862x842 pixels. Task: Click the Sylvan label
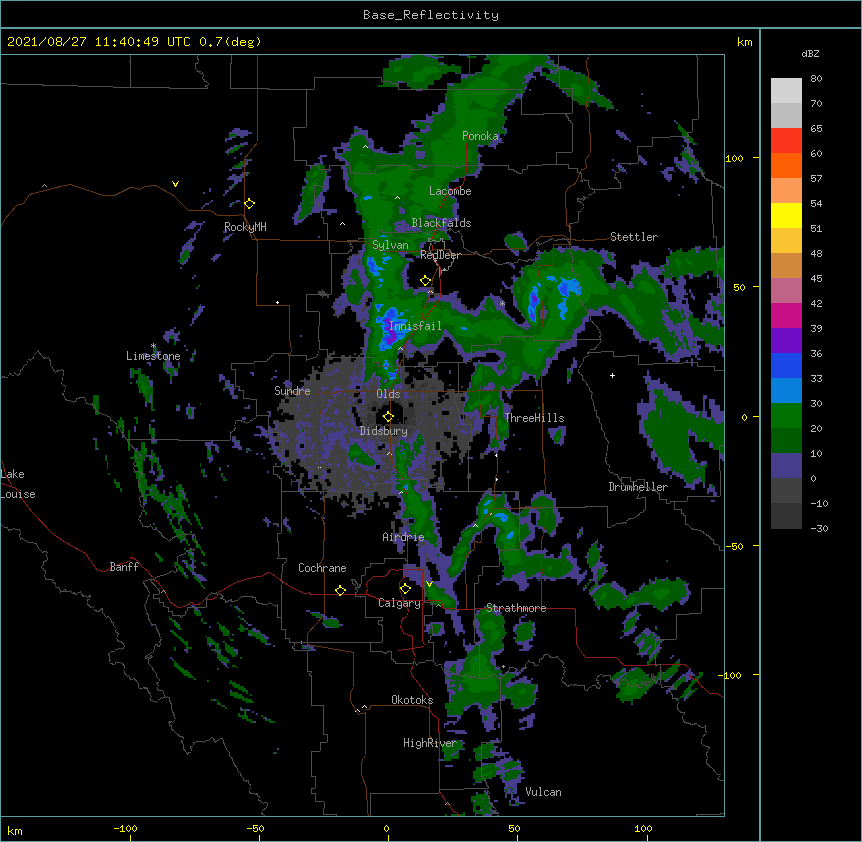tap(390, 245)
